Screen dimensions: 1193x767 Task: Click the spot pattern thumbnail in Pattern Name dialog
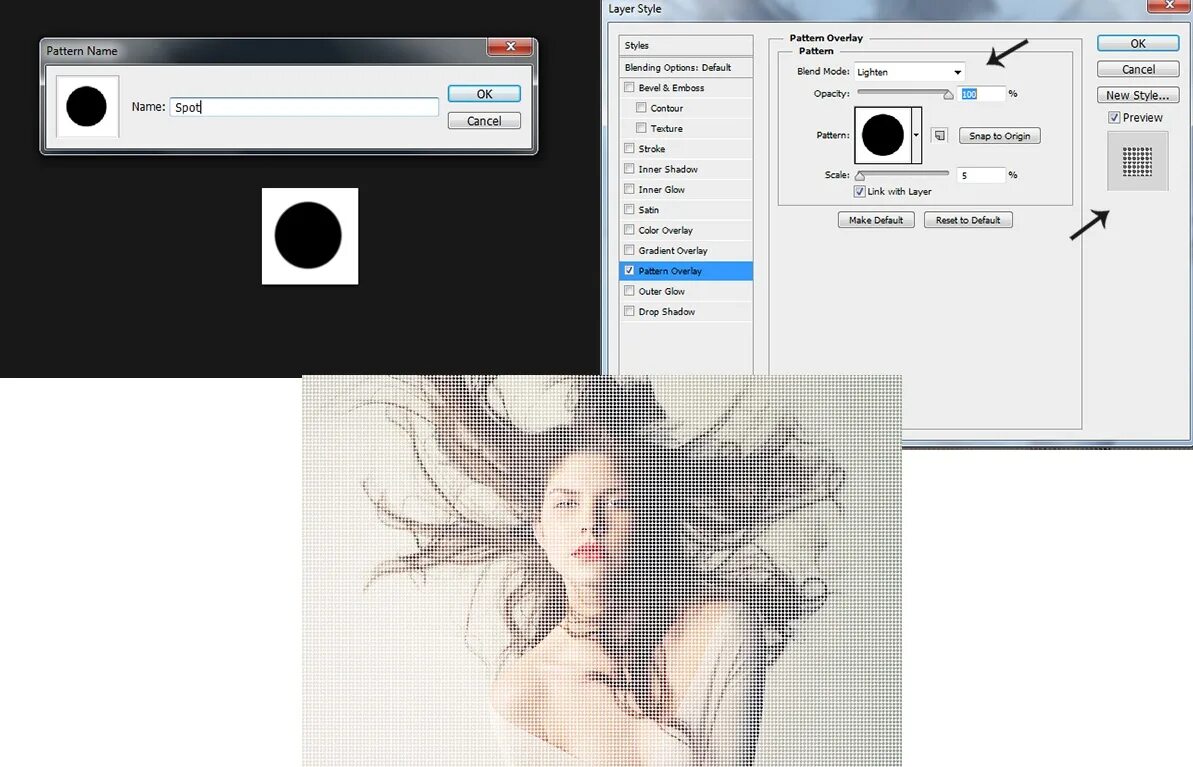click(x=87, y=106)
